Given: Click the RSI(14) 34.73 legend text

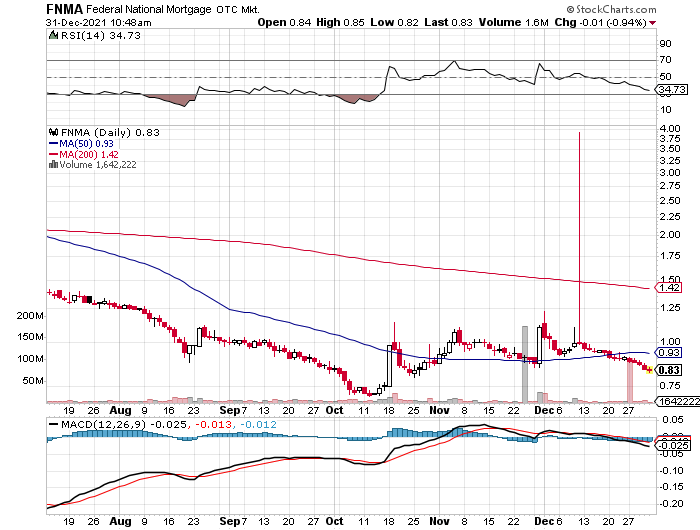Looking at the screenshot, I should [101, 35].
